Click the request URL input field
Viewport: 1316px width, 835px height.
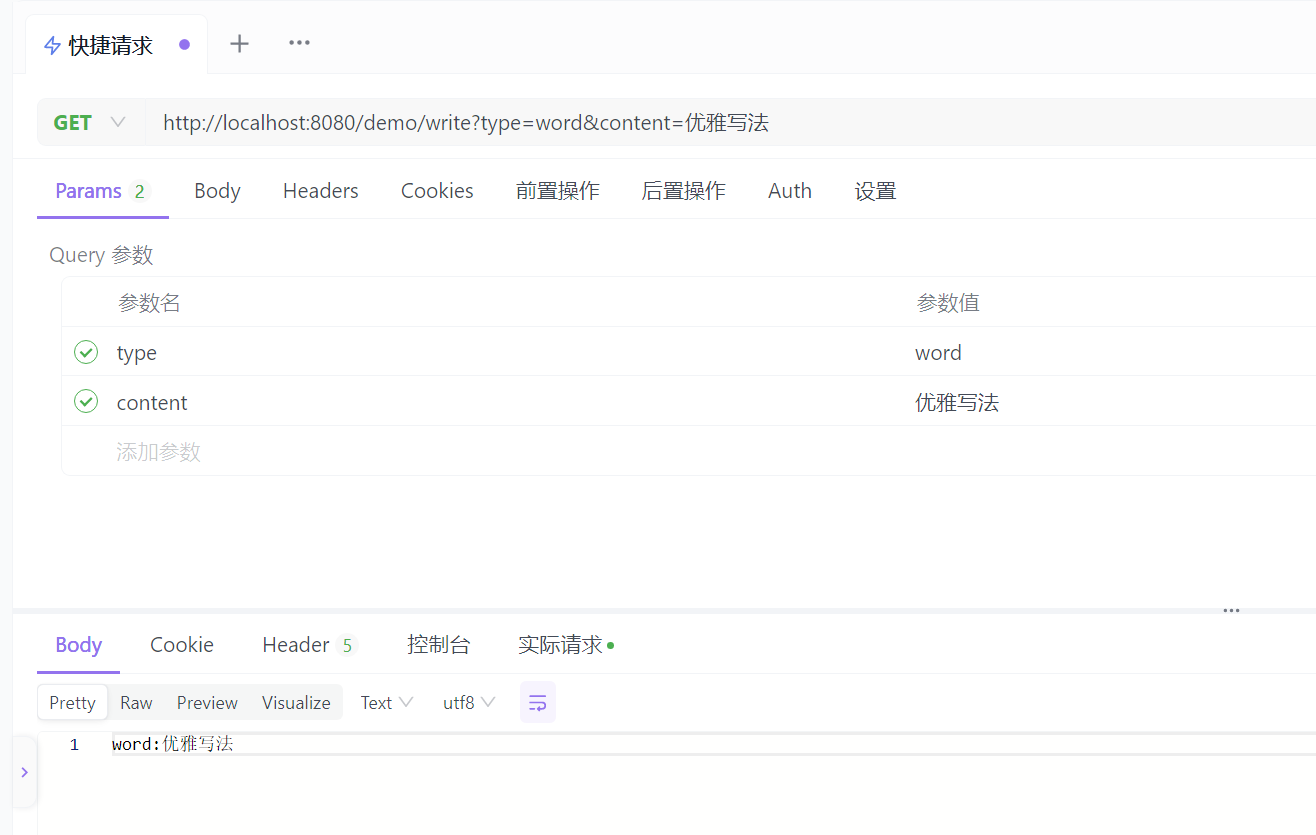point(730,122)
